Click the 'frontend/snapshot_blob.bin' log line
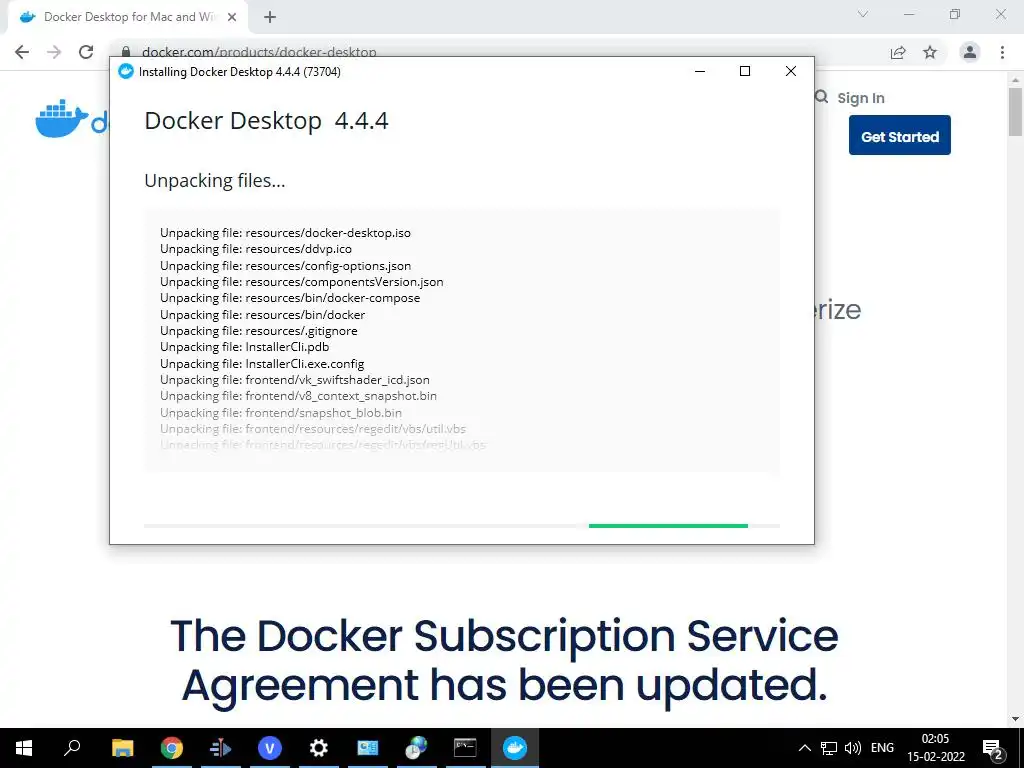Viewport: 1024px width, 768px height. pyautogui.click(x=281, y=413)
